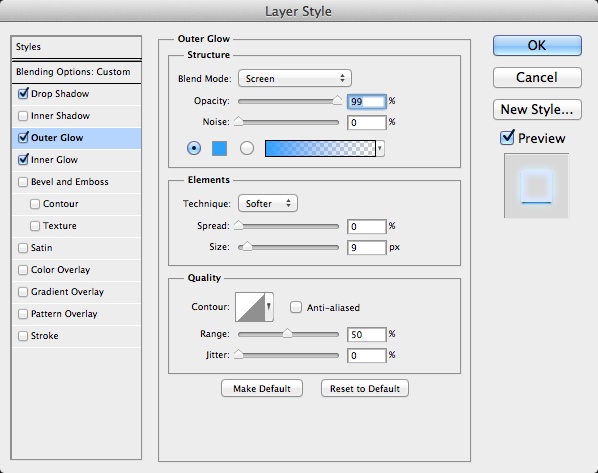The height and width of the screenshot is (473, 598).
Task: Open the Blend Mode Screen dropdown
Action: (x=294, y=78)
